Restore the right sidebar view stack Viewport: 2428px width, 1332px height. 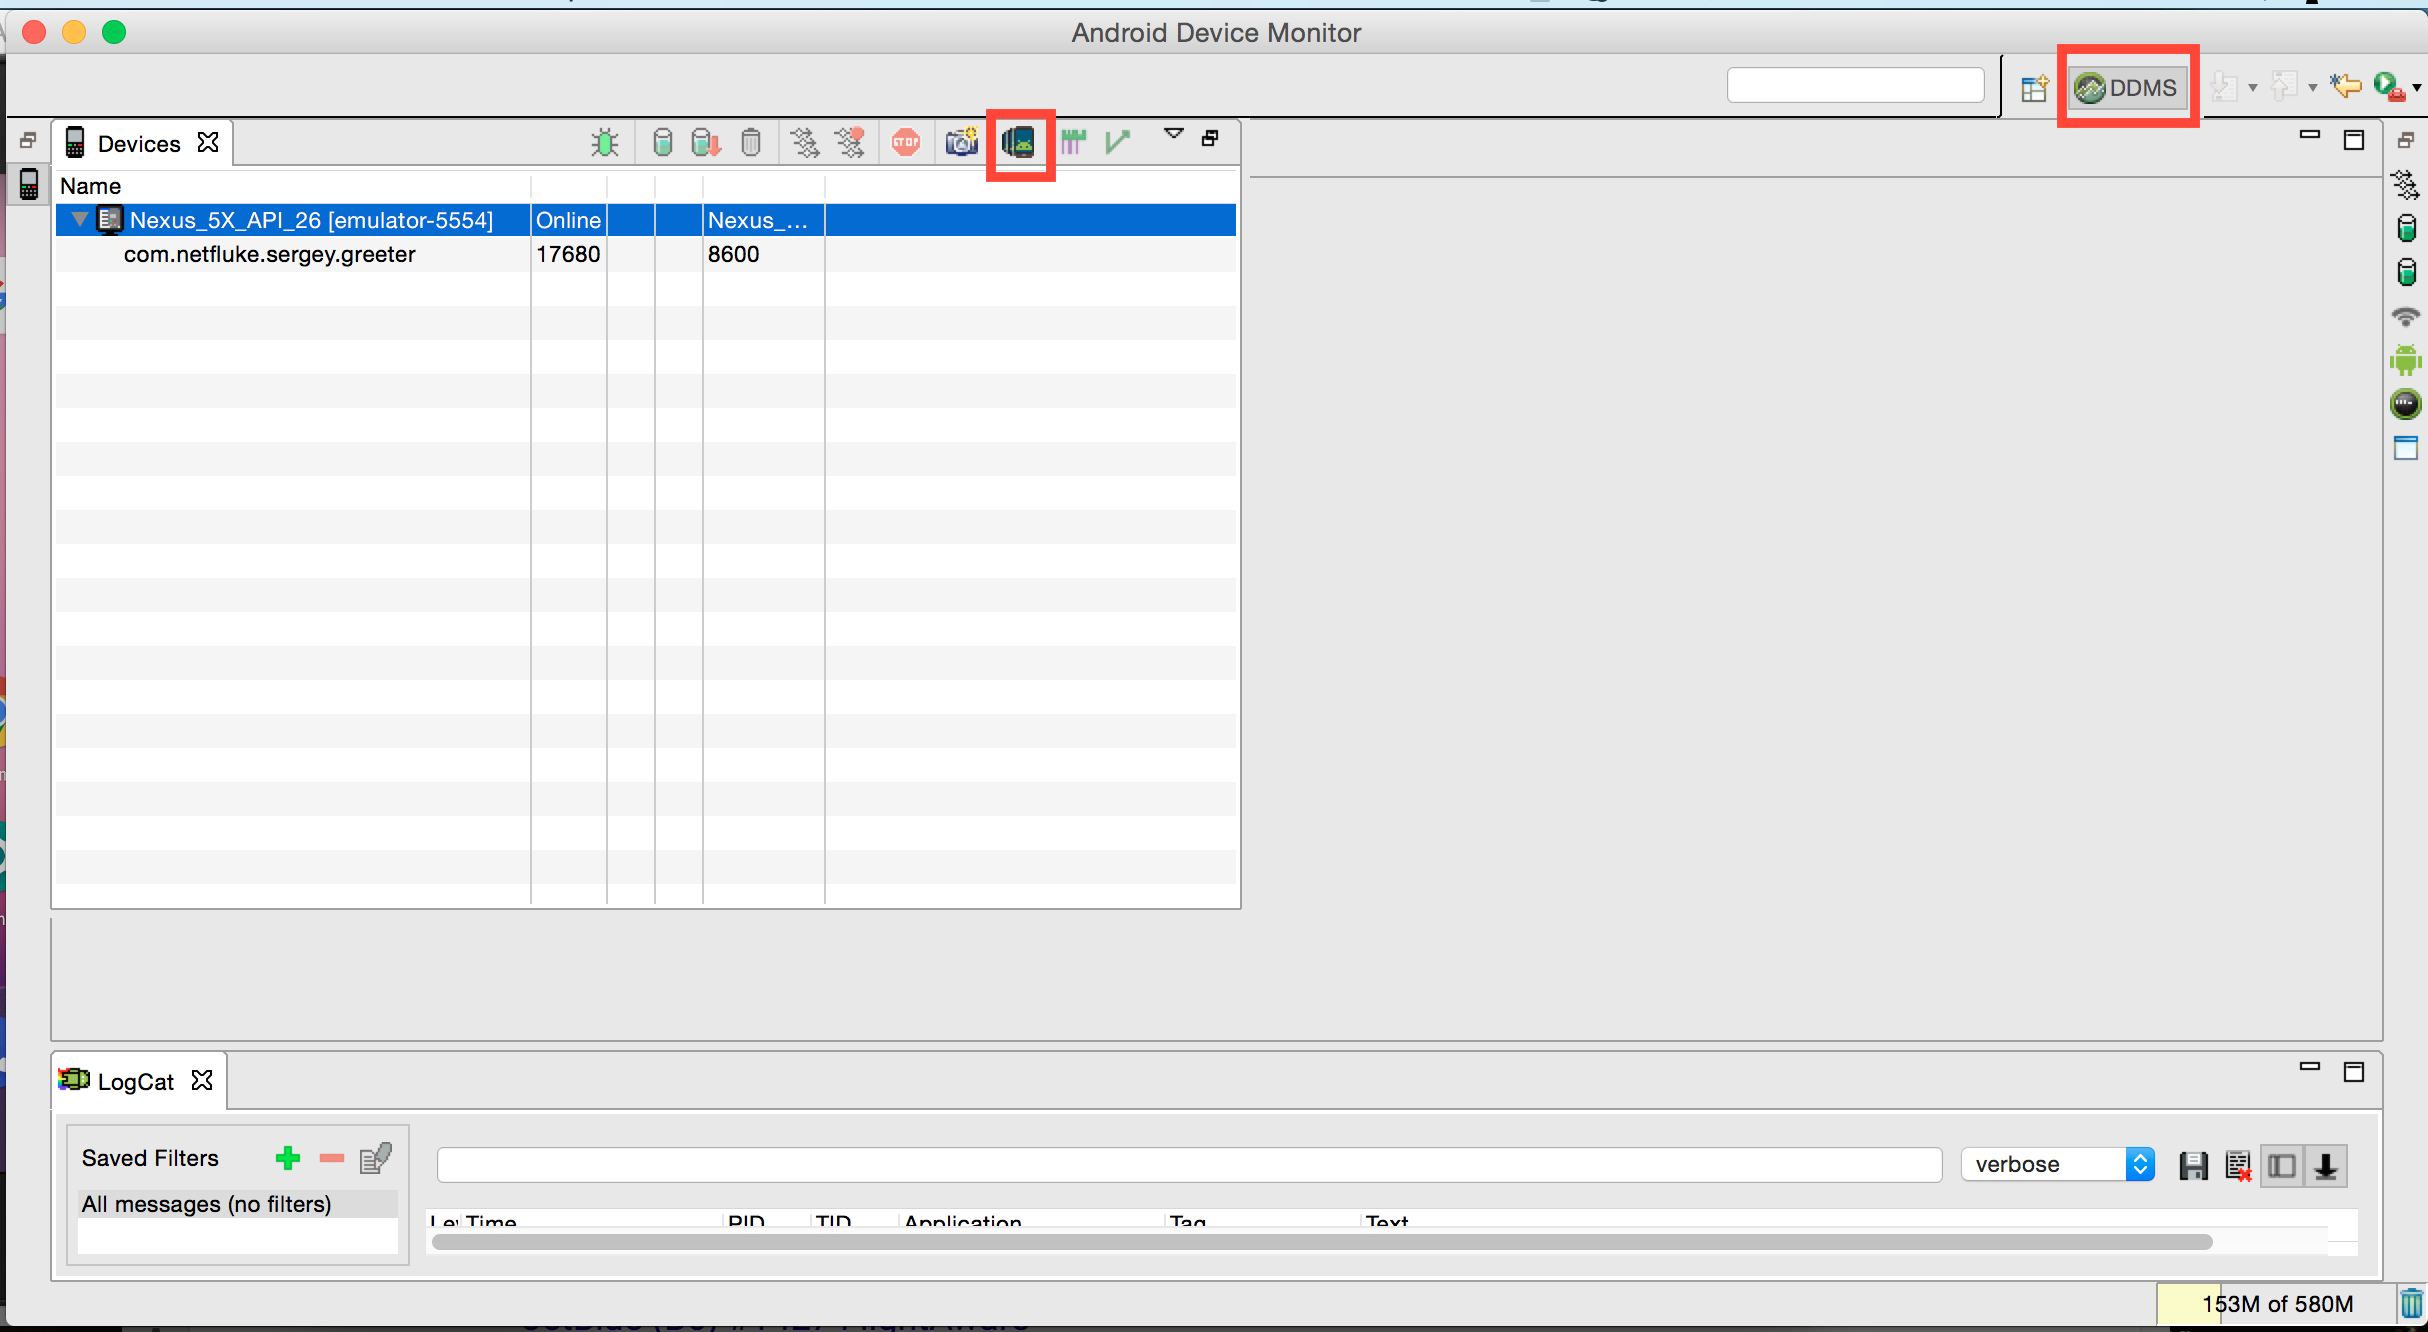2406,140
